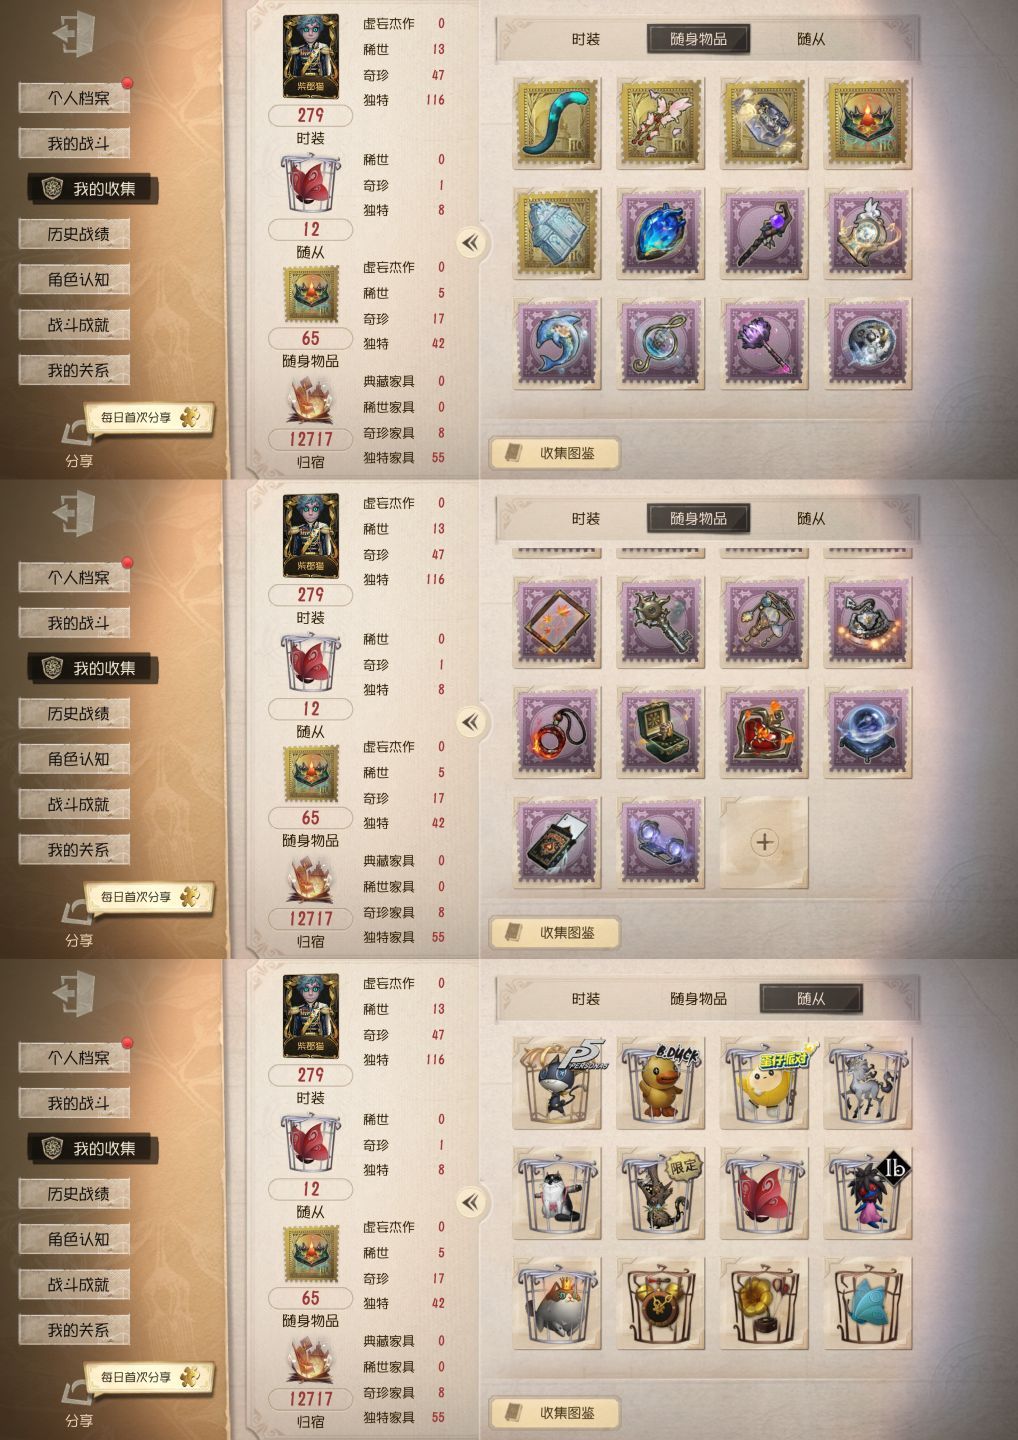The width and height of the screenshot is (1018, 1440).
Task: Select the treble clef accessory
Action: click(x=661, y=342)
